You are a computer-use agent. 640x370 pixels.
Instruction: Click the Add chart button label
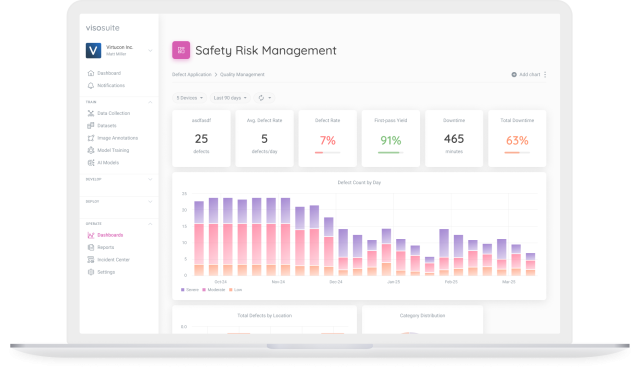529,74
